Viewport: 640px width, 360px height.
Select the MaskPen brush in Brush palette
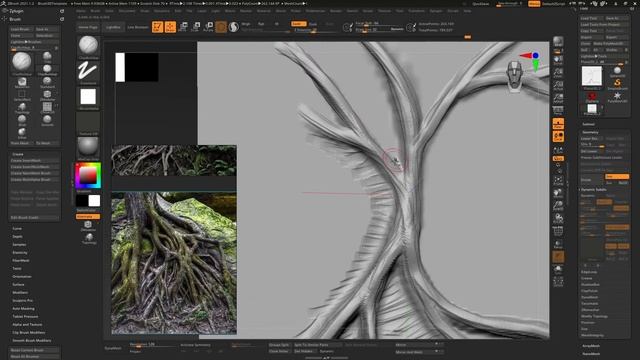click(22, 82)
